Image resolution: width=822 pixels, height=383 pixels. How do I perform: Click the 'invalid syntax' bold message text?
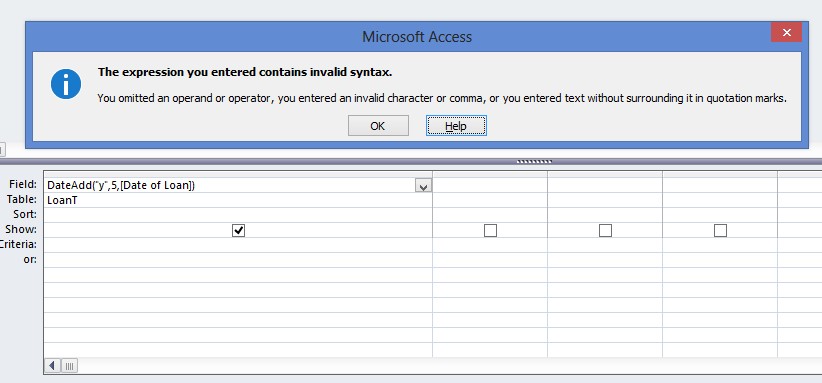click(x=245, y=72)
